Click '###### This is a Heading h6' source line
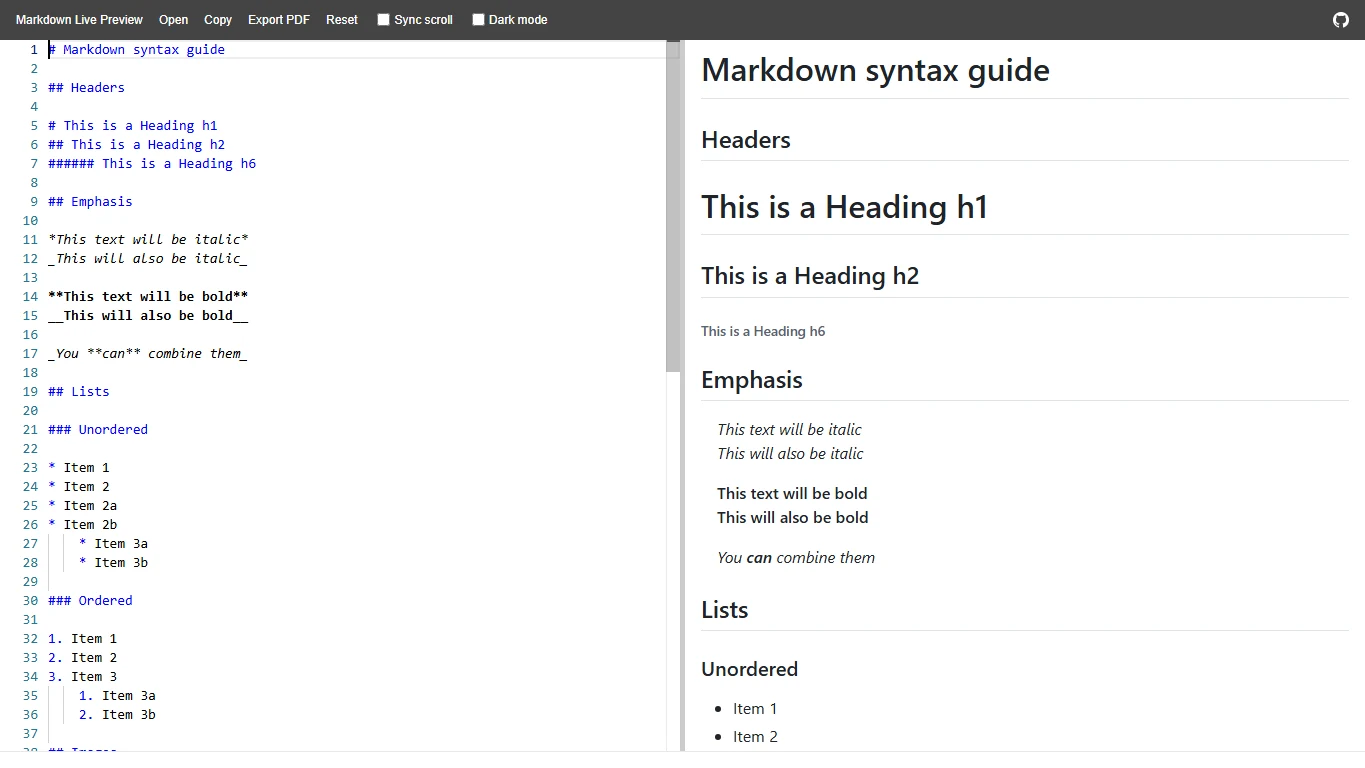1365x768 pixels. click(152, 163)
